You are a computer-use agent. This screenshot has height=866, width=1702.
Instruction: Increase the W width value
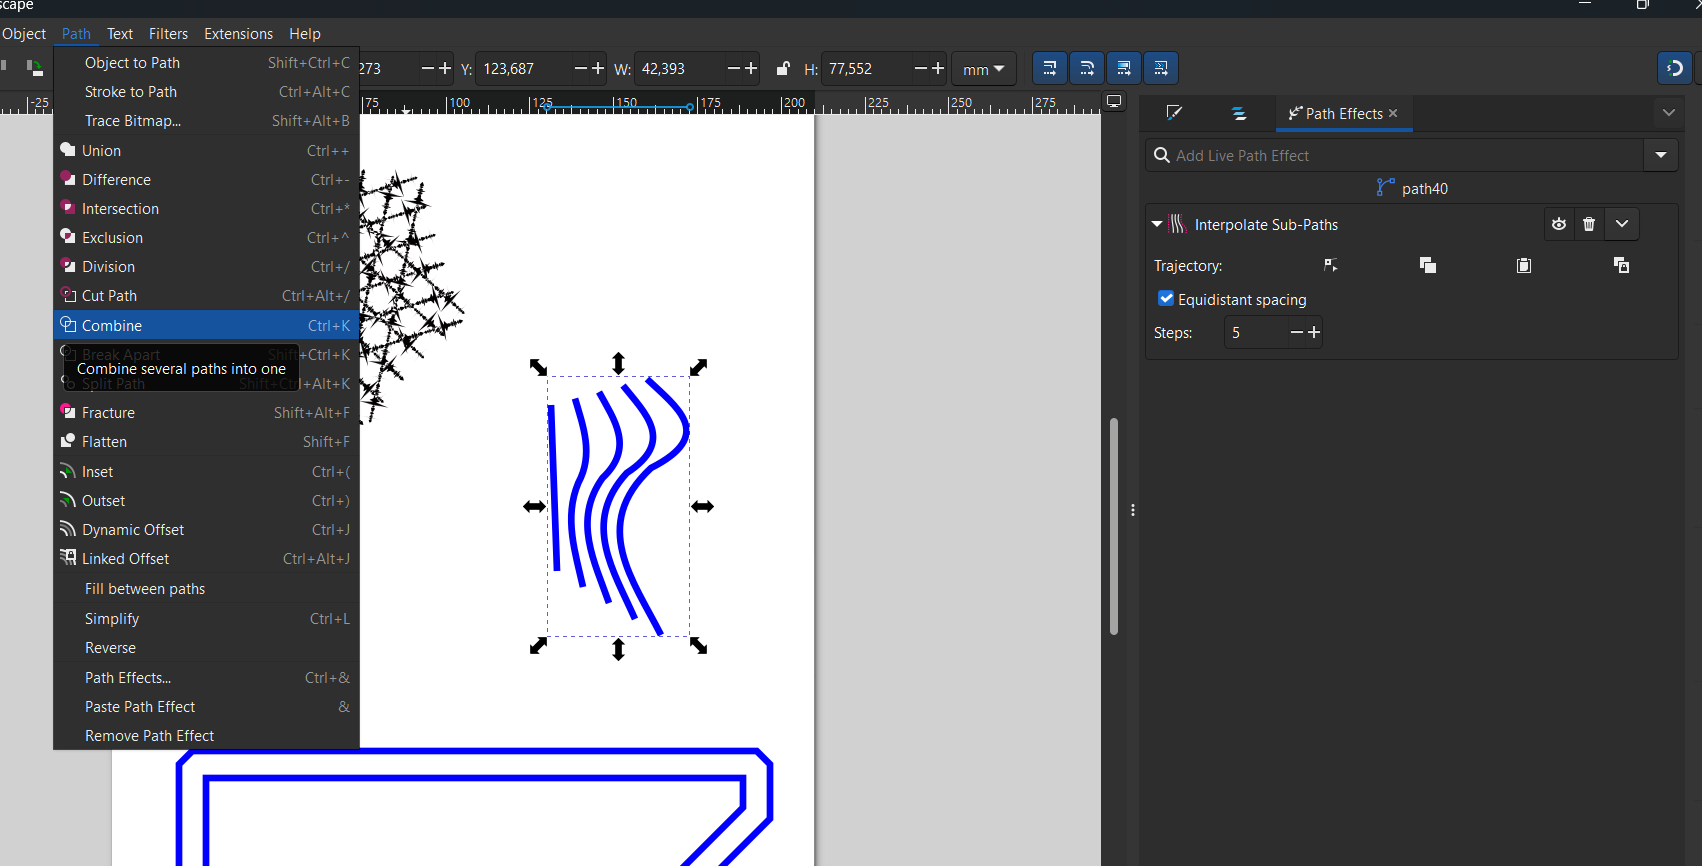click(751, 68)
